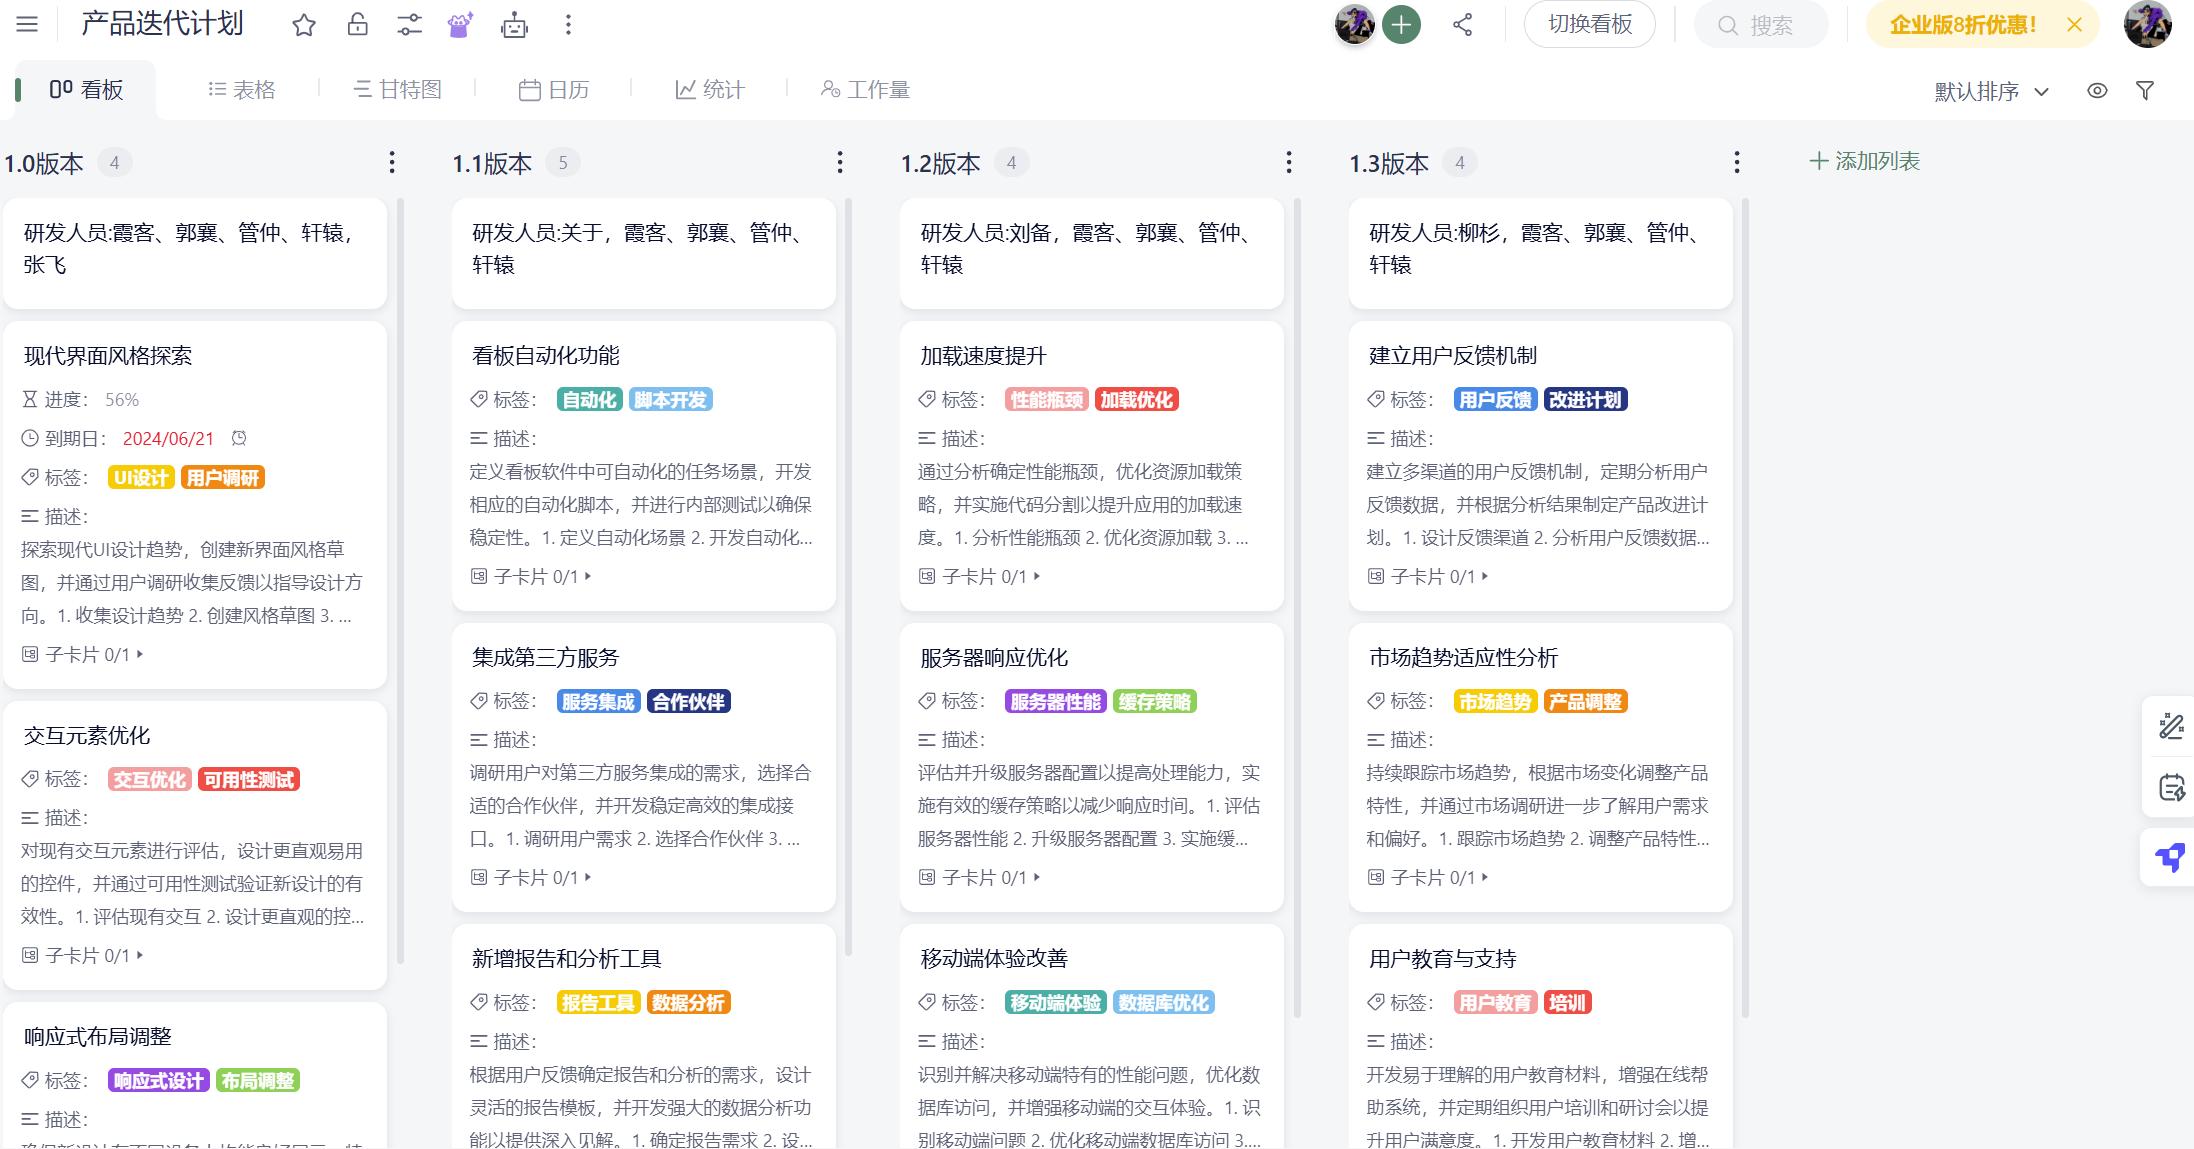2194x1149 pixels.
Task: Click 添加列表 to add a new list
Action: tap(1864, 161)
